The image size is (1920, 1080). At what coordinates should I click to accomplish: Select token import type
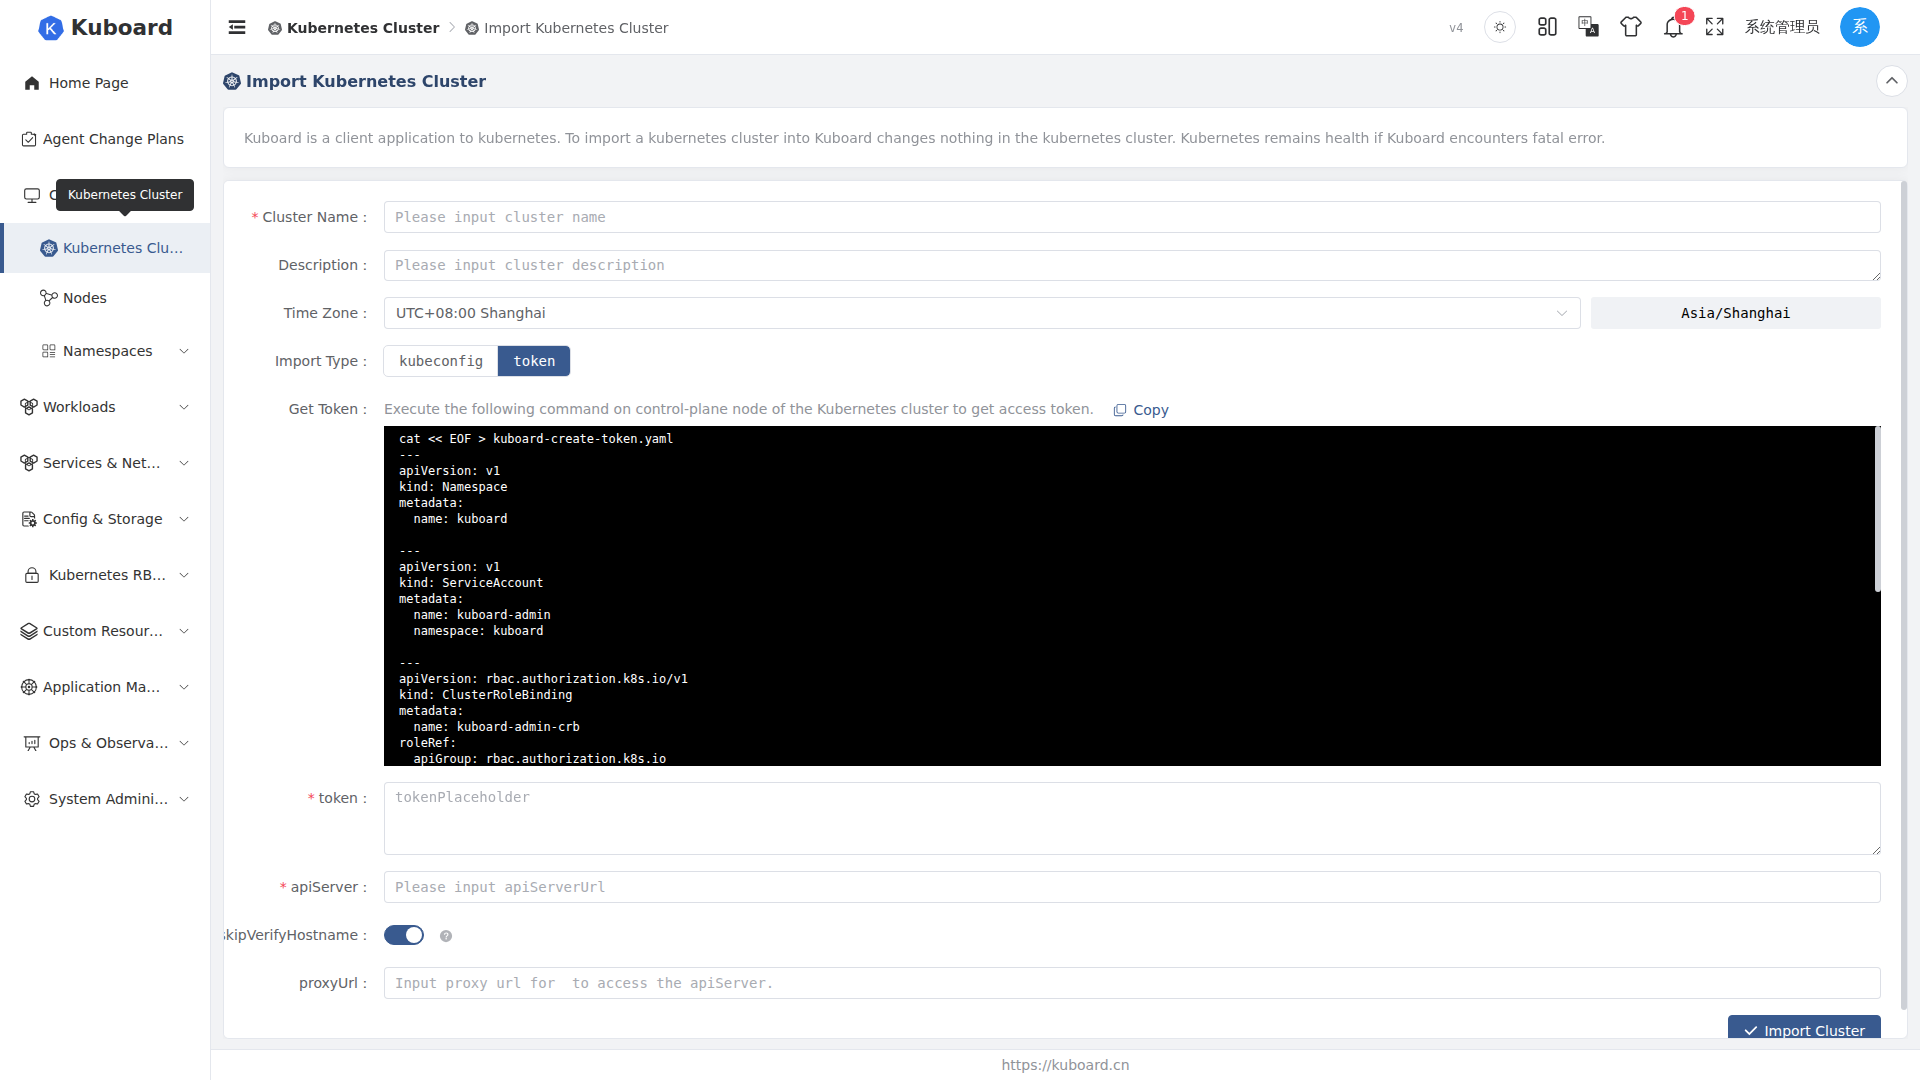pyautogui.click(x=534, y=361)
